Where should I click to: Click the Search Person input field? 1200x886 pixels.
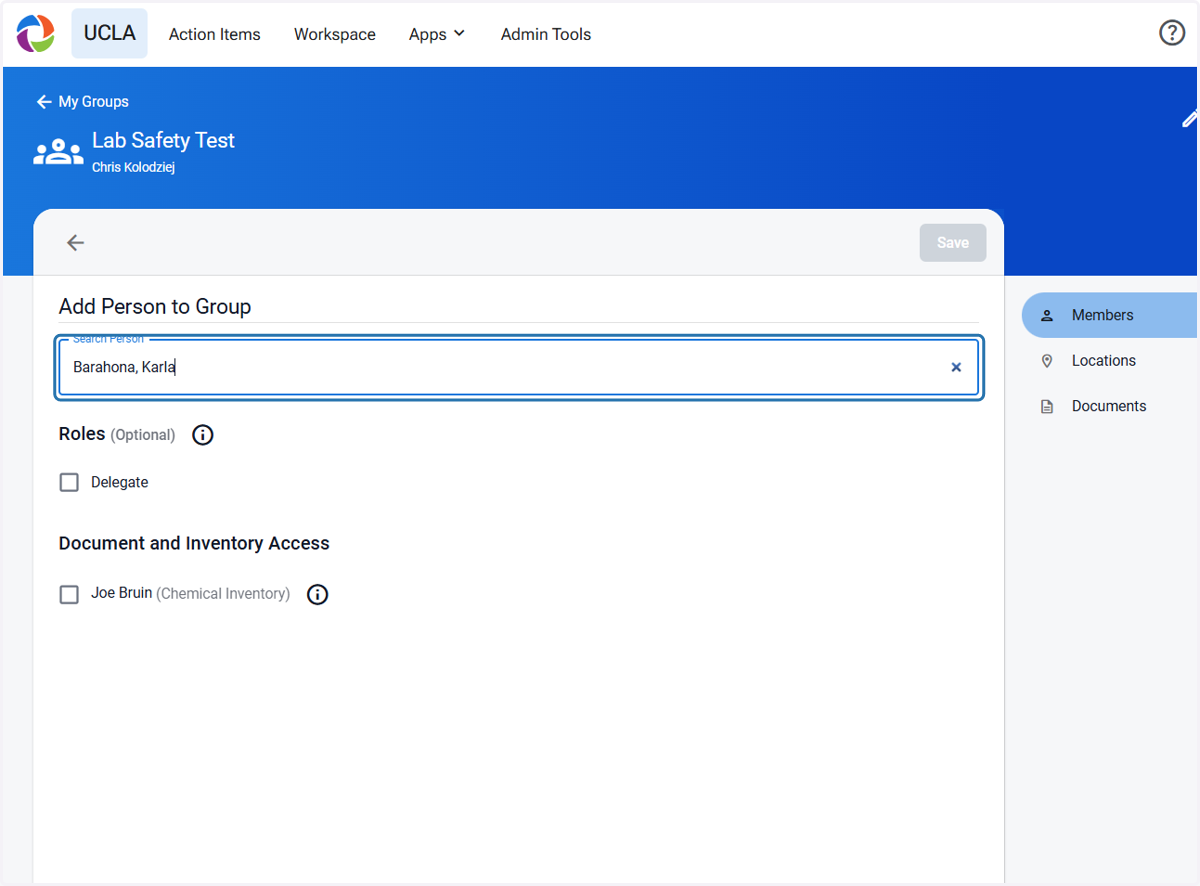click(x=518, y=367)
